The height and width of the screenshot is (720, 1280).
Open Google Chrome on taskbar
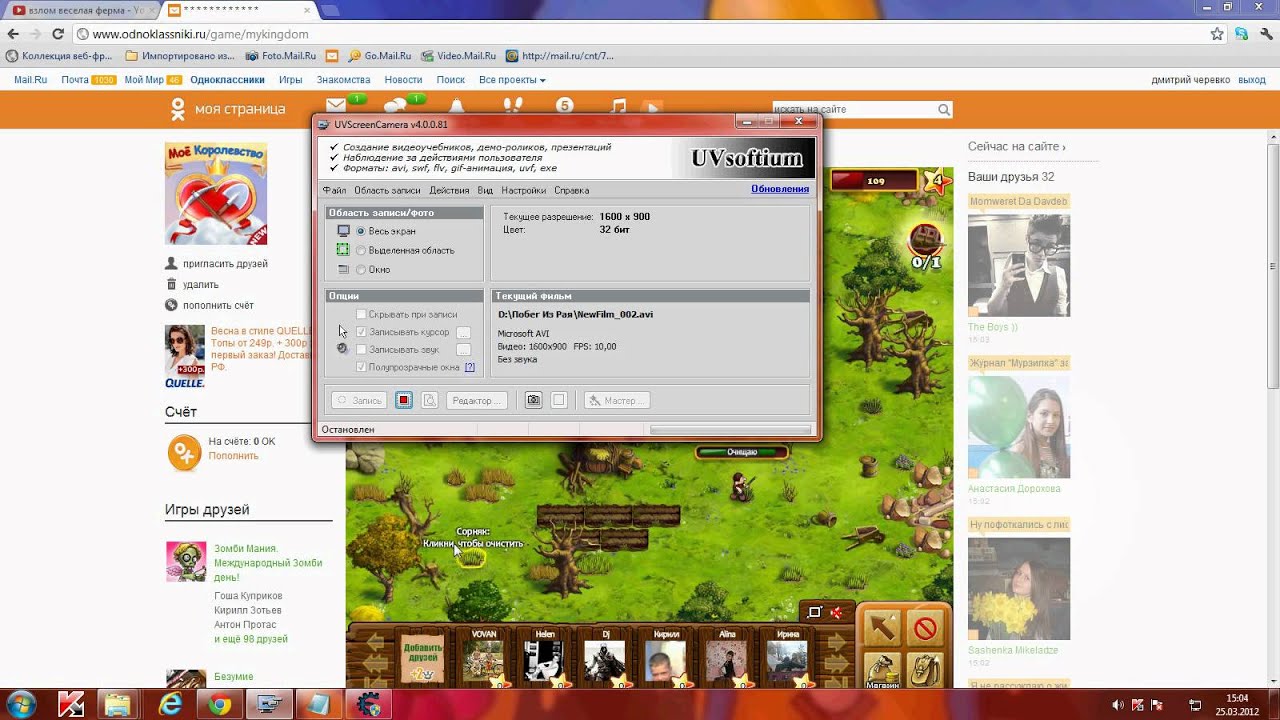coord(220,705)
